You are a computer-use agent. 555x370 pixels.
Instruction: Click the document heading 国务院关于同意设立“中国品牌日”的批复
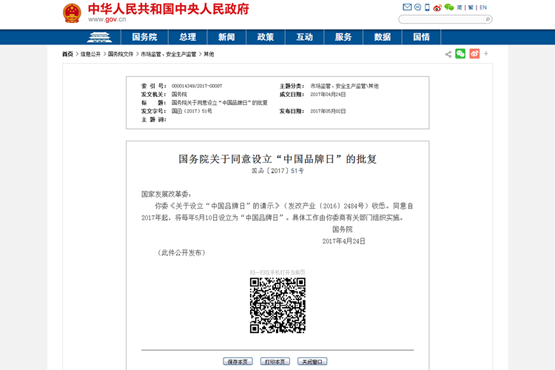[278, 159]
